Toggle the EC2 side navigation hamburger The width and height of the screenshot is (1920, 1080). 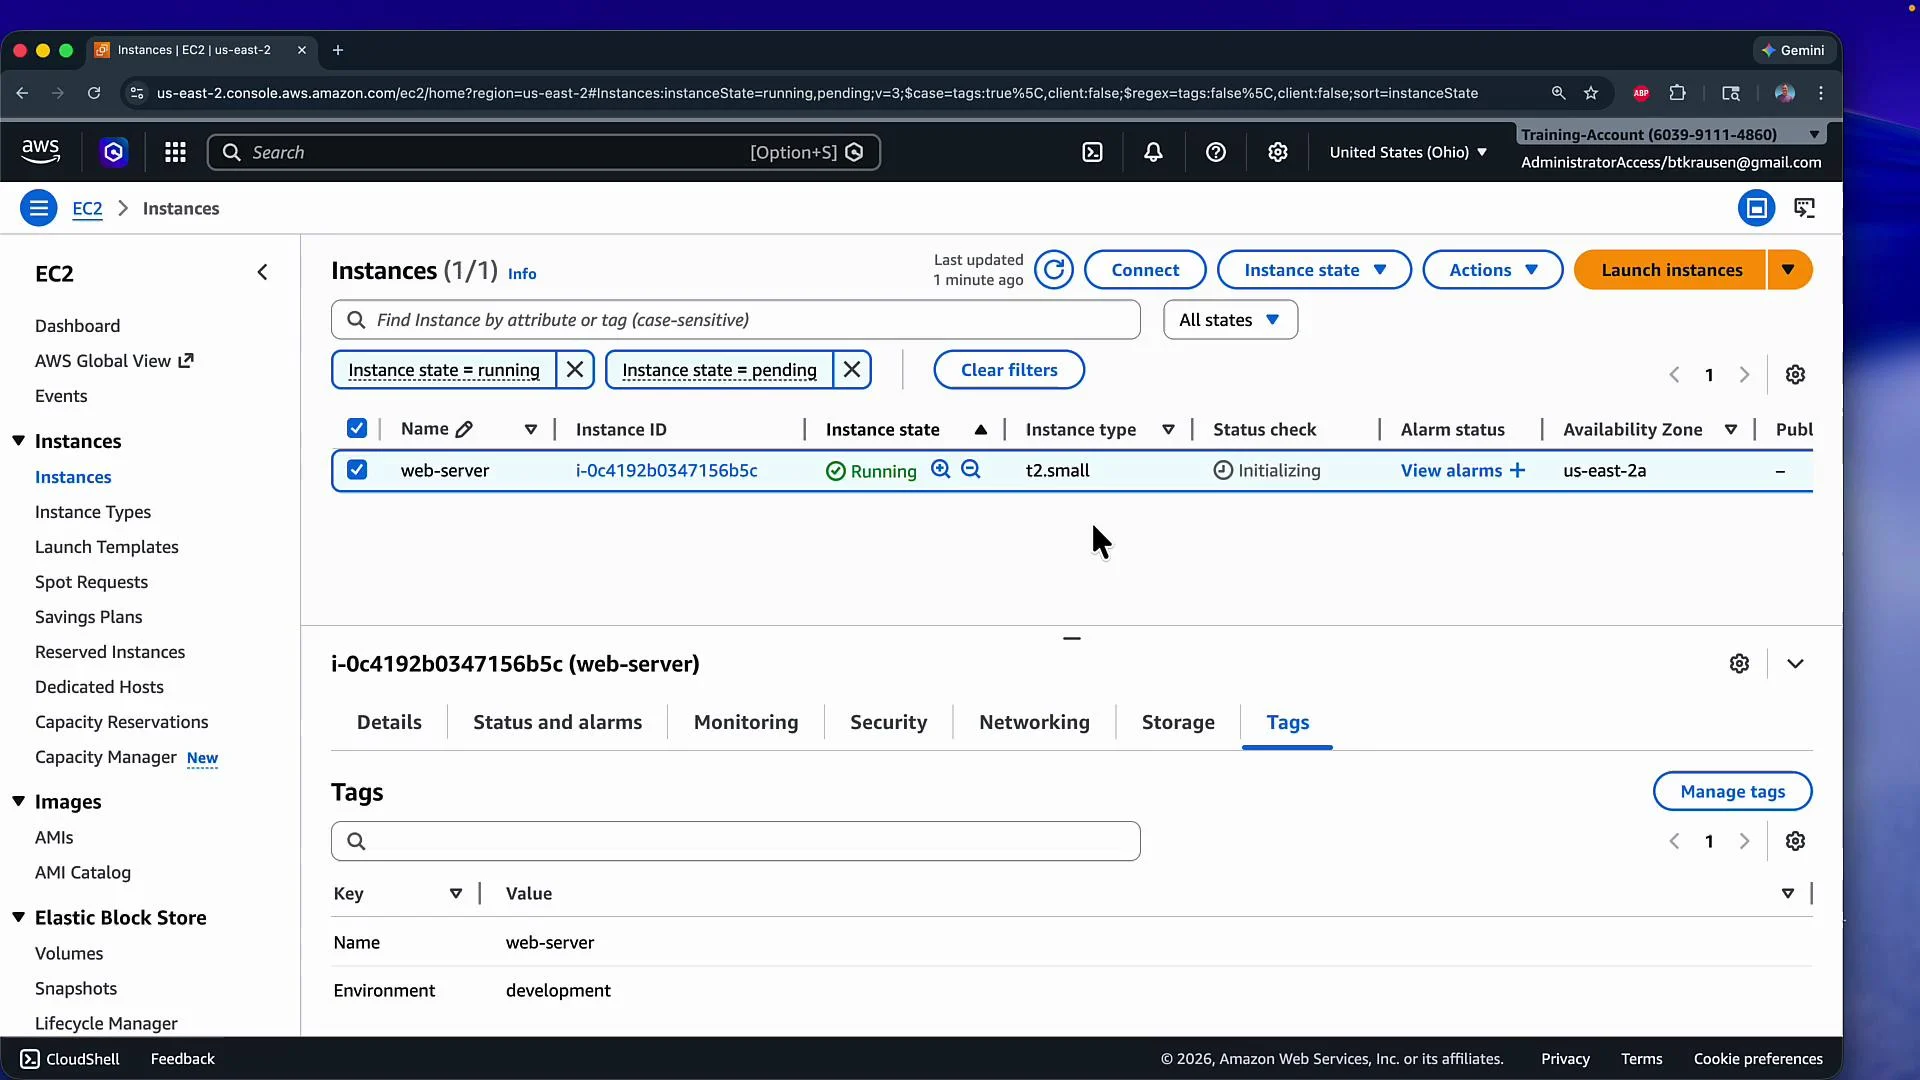[x=38, y=208]
